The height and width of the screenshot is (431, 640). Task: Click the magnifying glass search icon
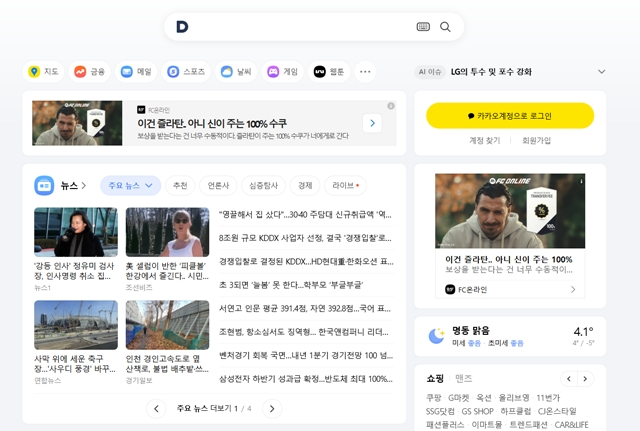point(446,27)
